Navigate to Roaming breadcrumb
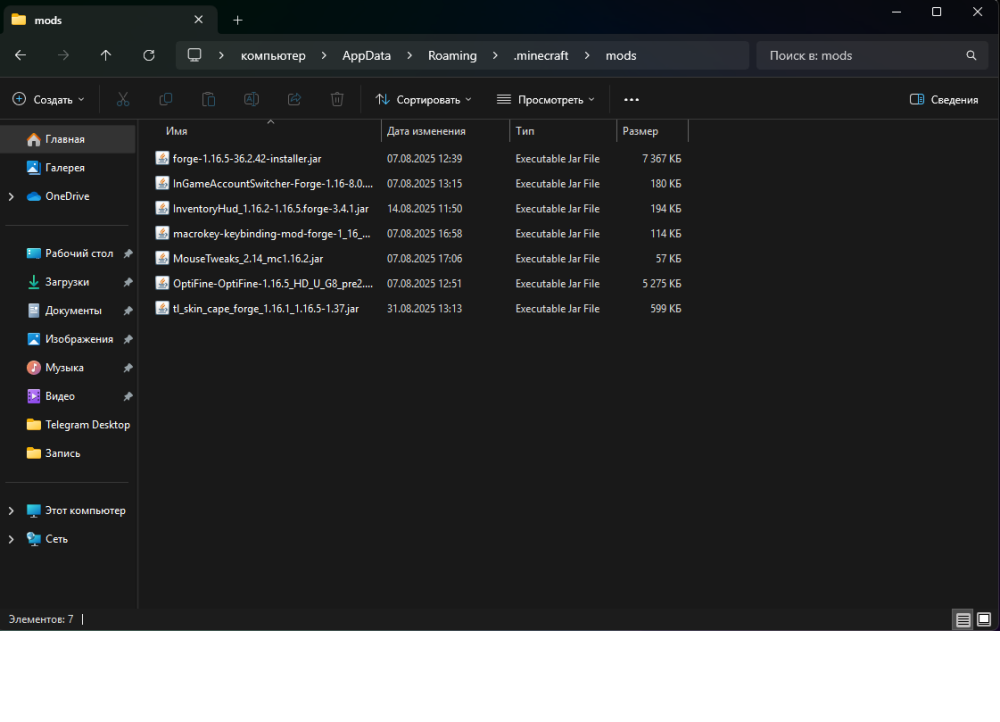 pos(452,55)
